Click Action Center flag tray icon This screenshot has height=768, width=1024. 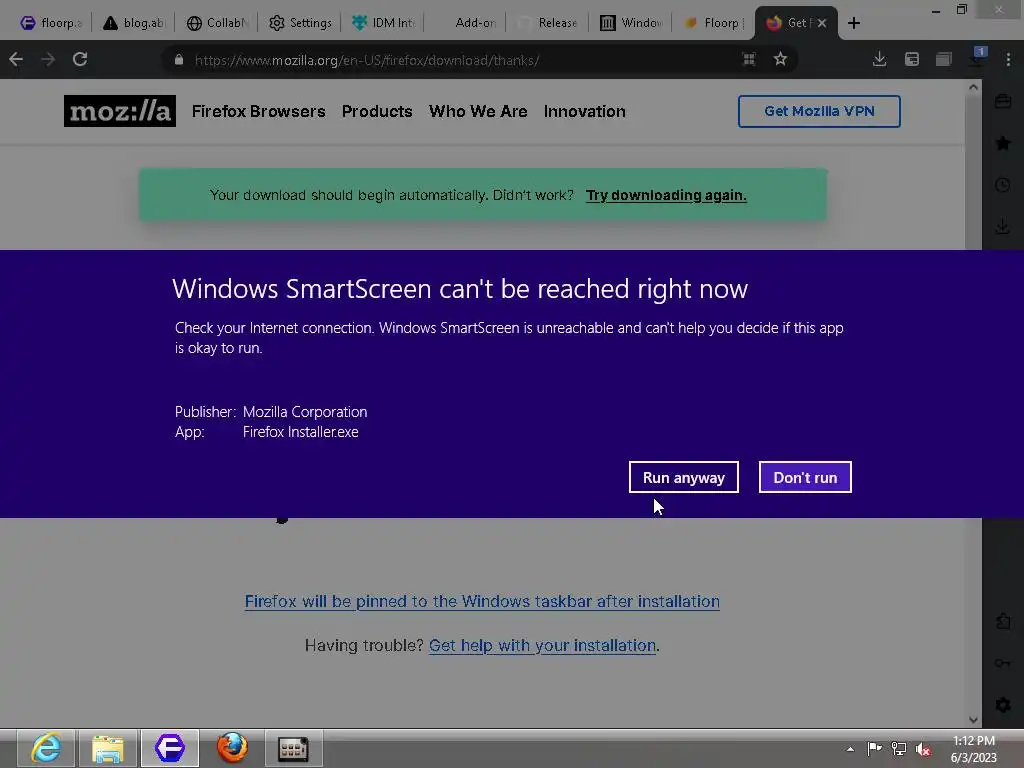click(874, 749)
